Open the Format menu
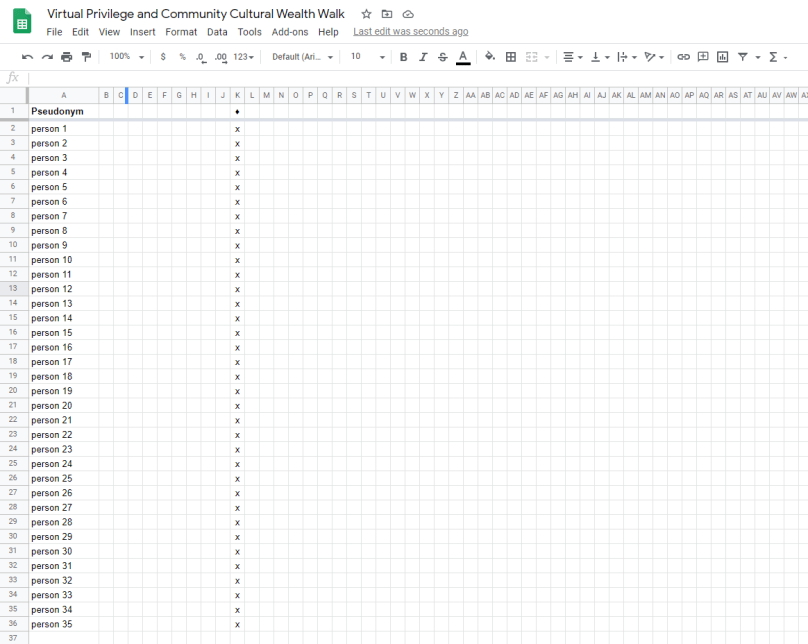The image size is (808, 644). tap(181, 32)
